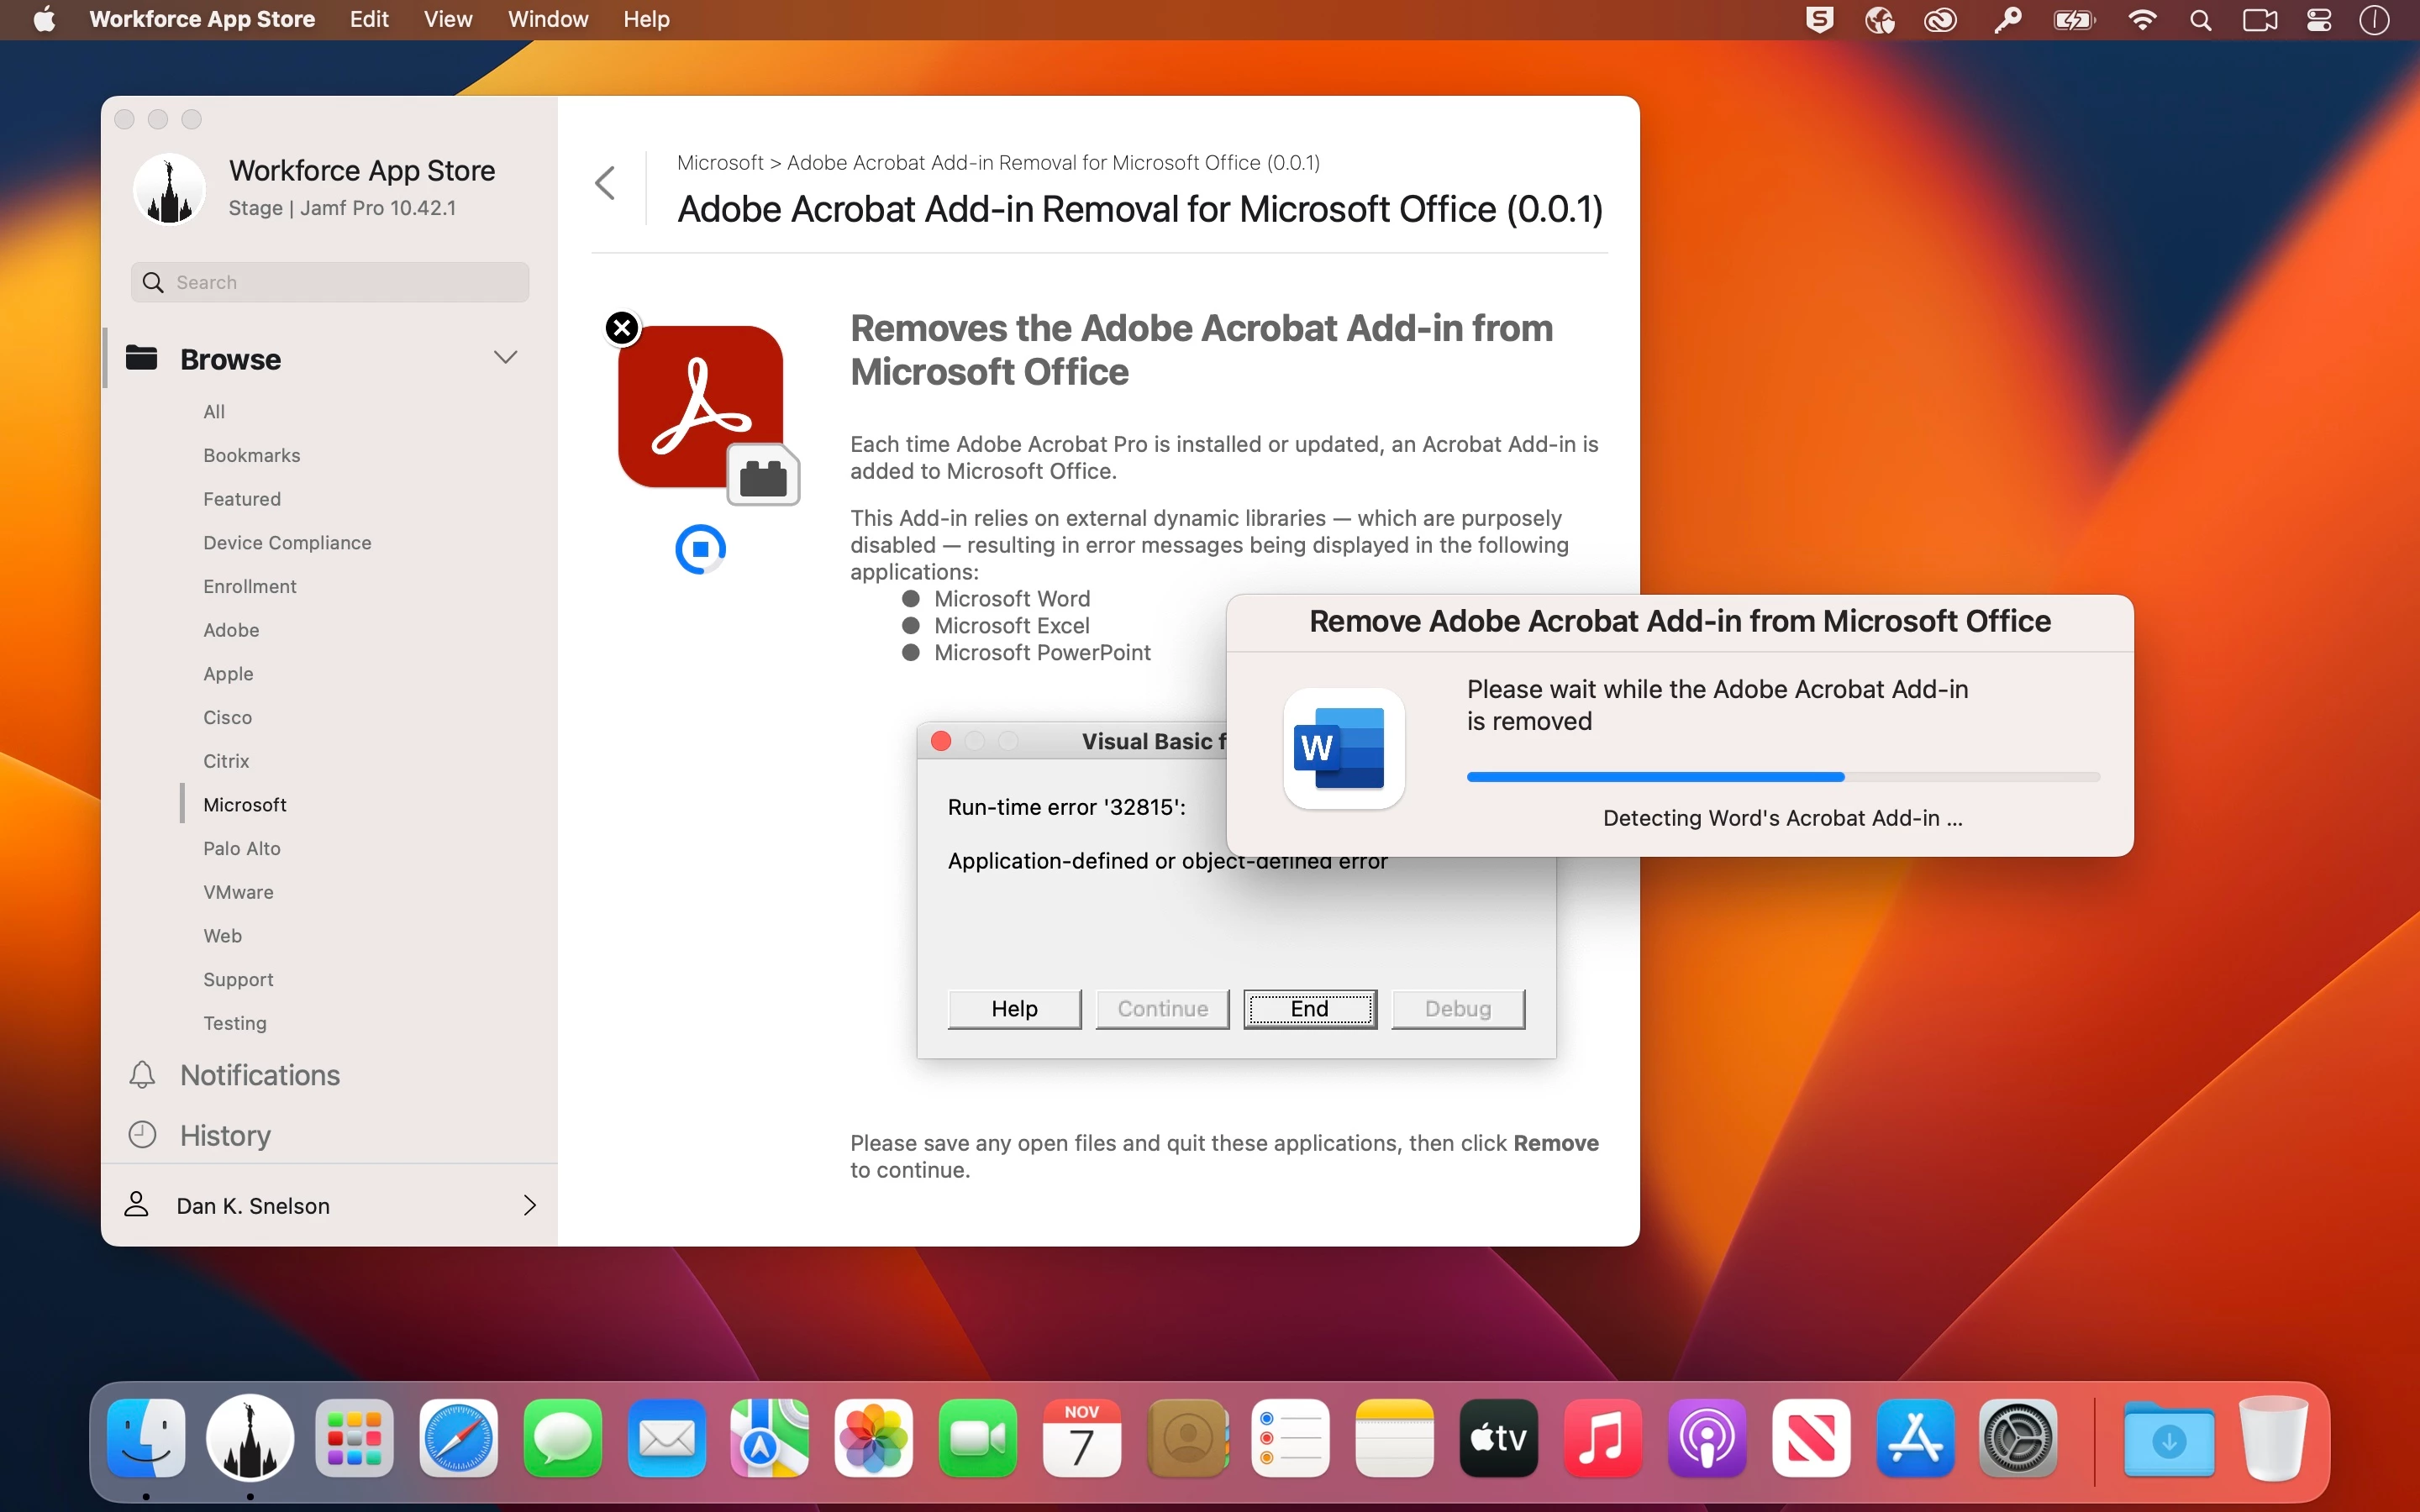Click End in Visual Basic dialog
Screen dimensions: 2420x1512
pos(1310,1009)
